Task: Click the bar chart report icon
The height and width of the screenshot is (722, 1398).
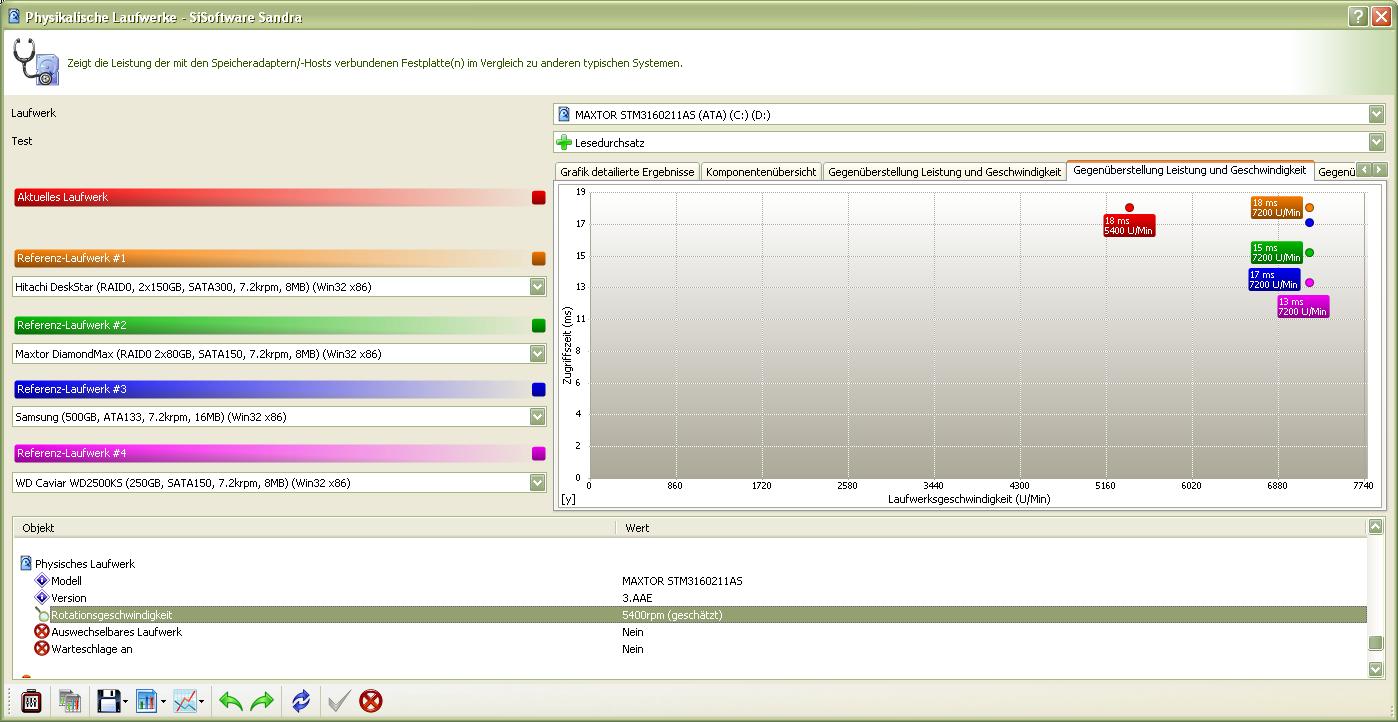Action: [146, 701]
